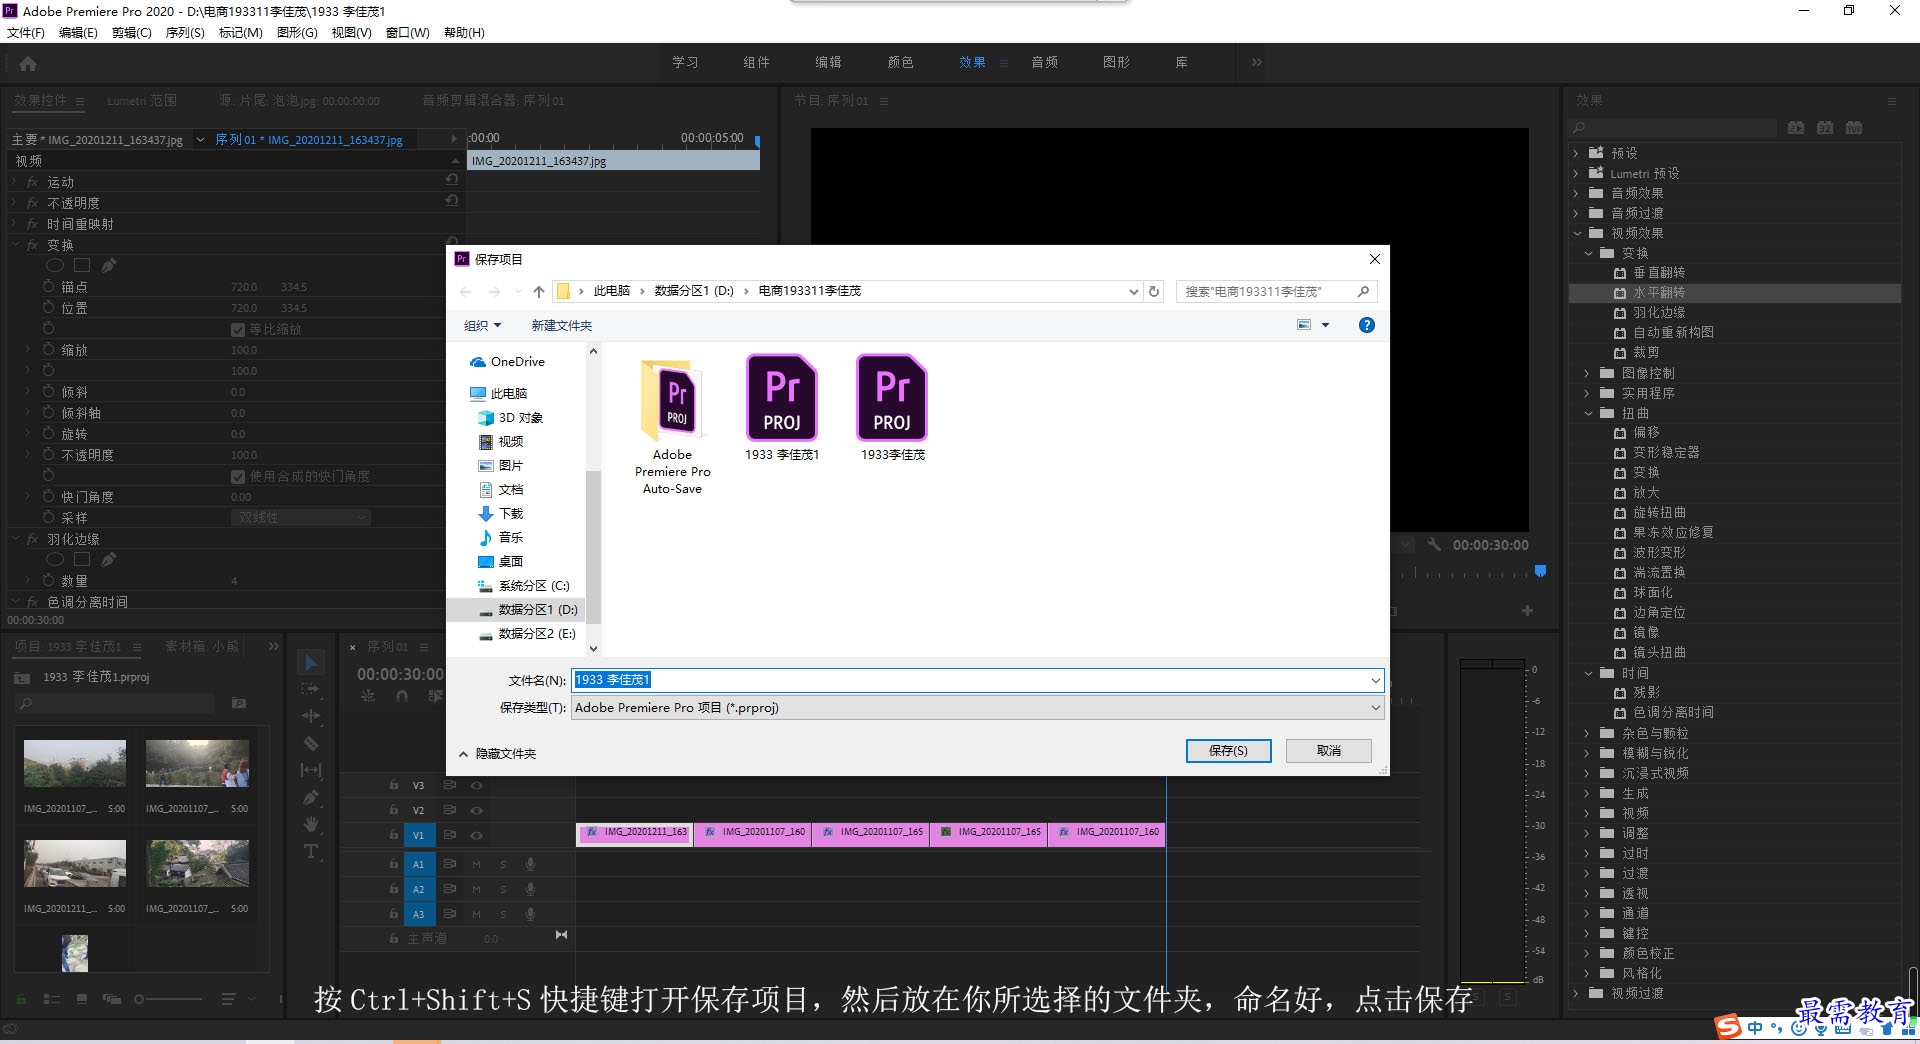The height and width of the screenshot is (1044, 1920).
Task: Expand the 图像控制 effects folder
Action: pos(1588,373)
